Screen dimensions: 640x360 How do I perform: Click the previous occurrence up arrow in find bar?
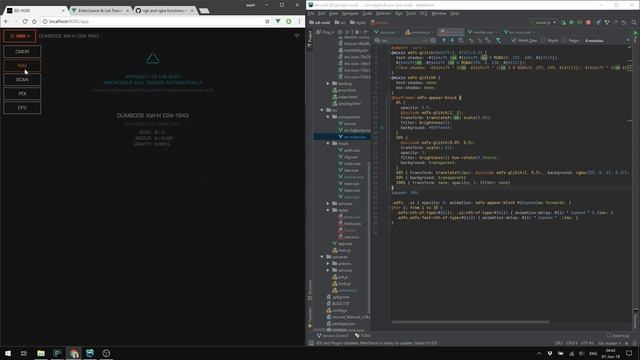tap(444, 40)
